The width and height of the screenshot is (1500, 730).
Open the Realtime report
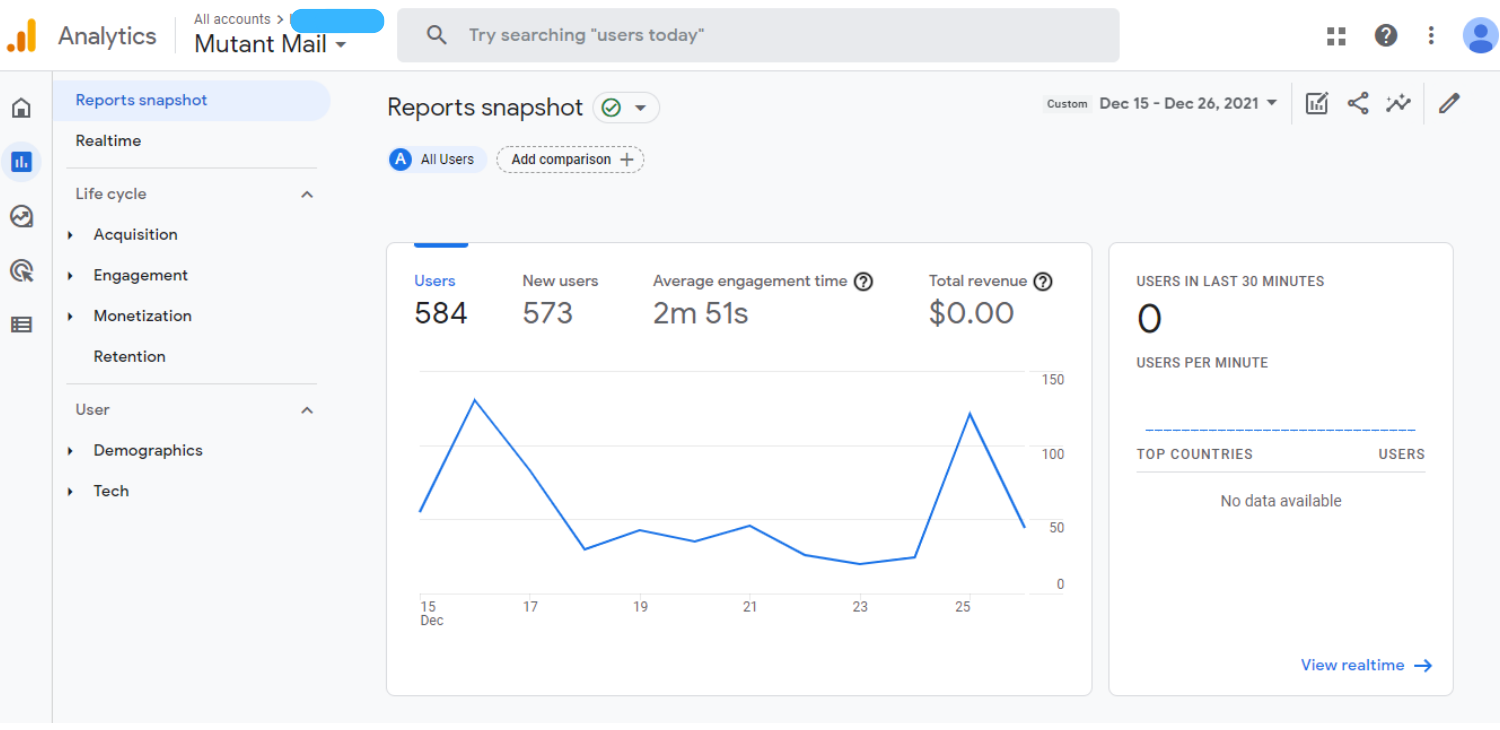click(108, 141)
